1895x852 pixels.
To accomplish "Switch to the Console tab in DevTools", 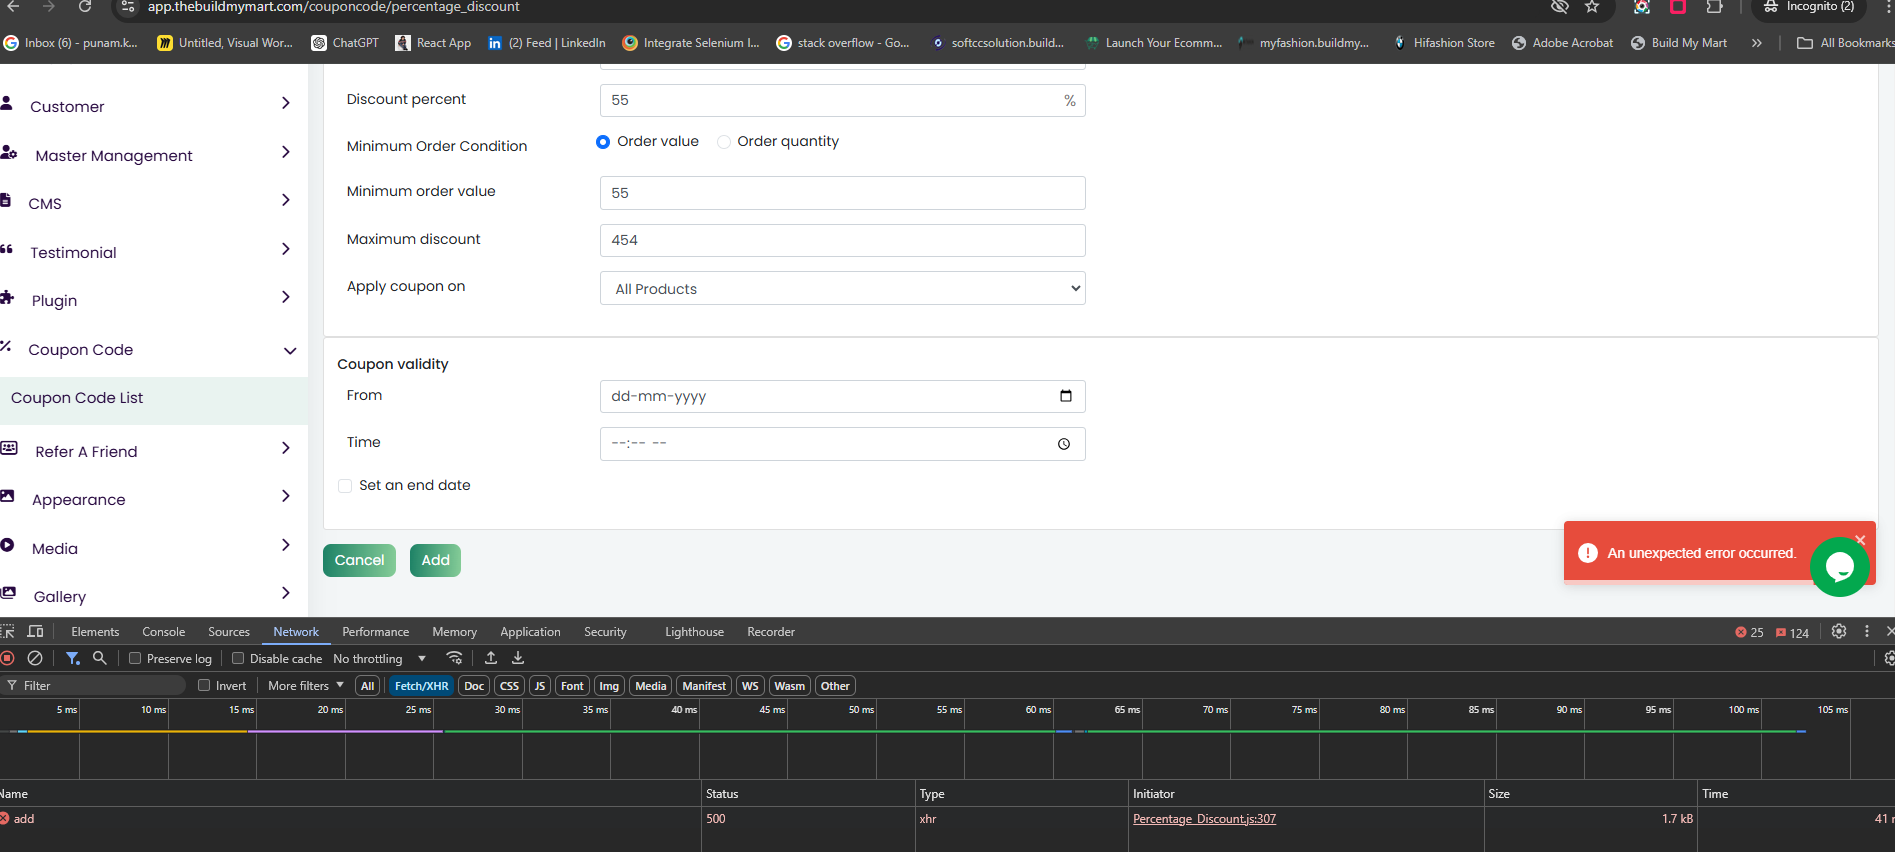I will [x=164, y=632].
